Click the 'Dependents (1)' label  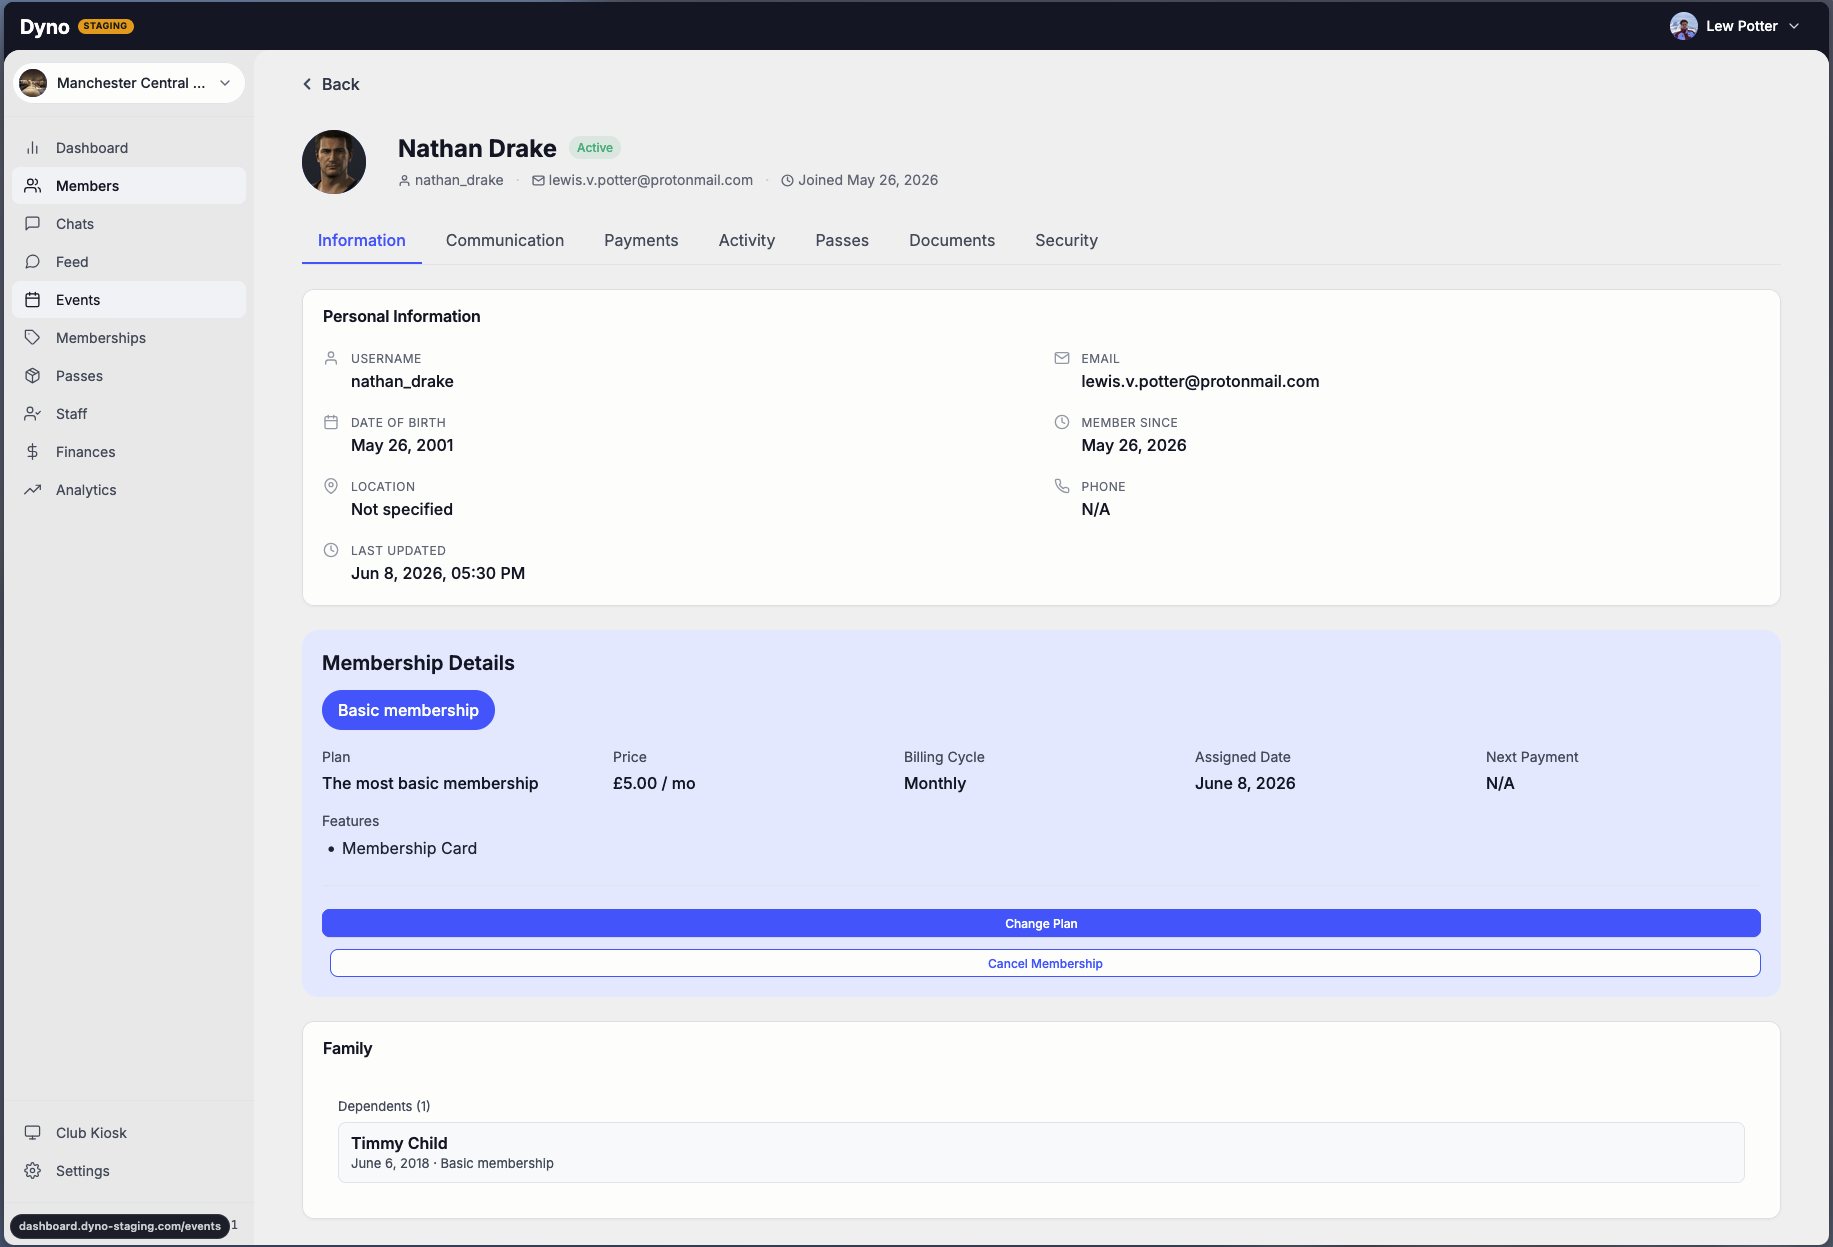pos(384,1106)
